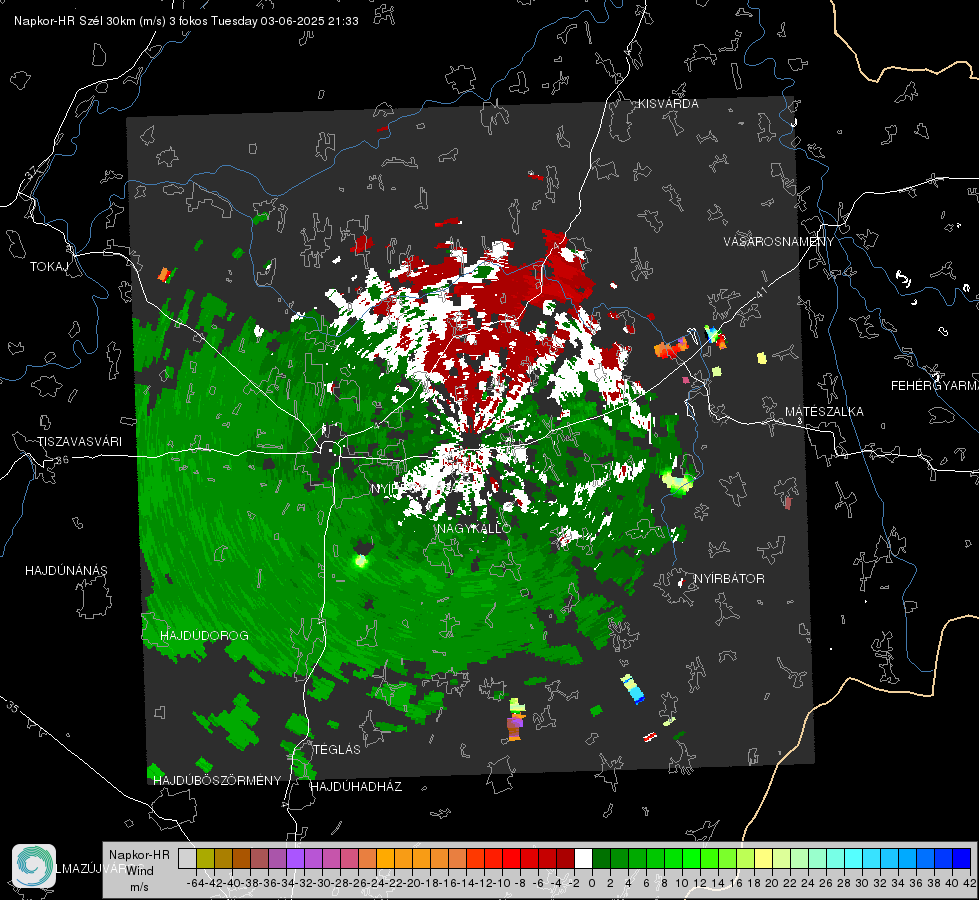Viewport: 979px width, 900px height.
Task: Click the TOKAJ town label
Action: coord(49,267)
